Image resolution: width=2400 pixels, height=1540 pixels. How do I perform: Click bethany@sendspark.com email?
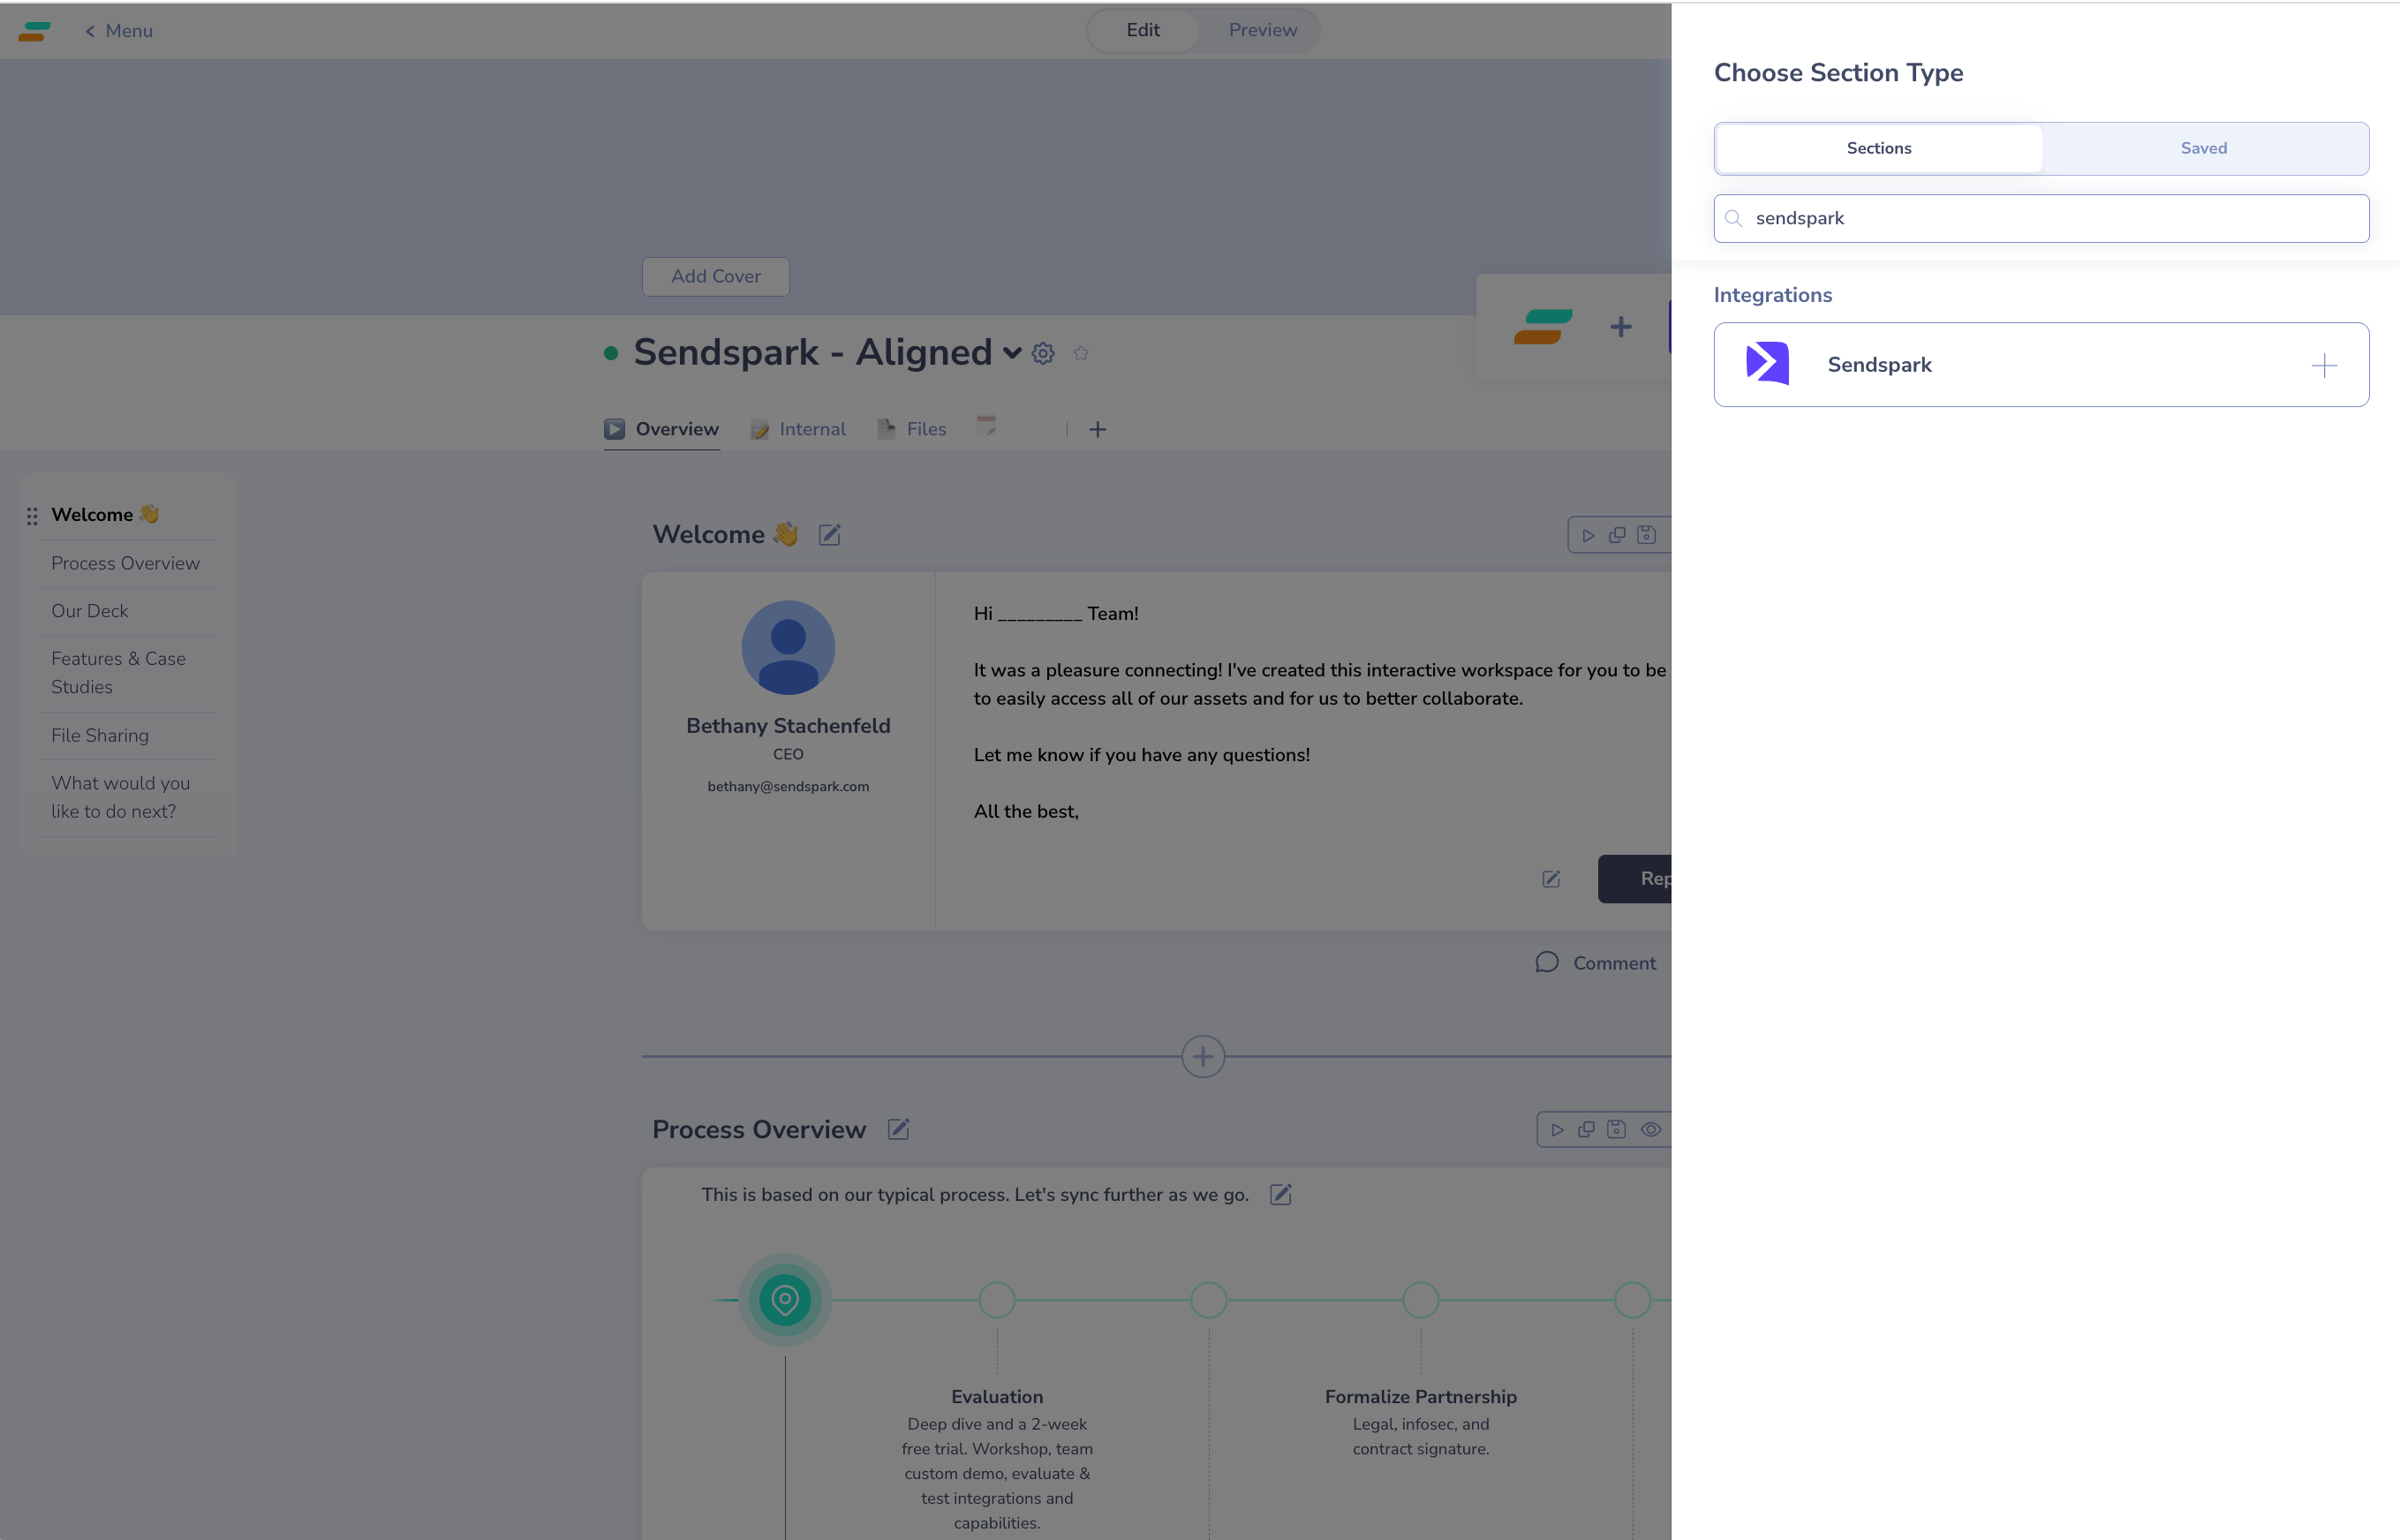(x=788, y=786)
